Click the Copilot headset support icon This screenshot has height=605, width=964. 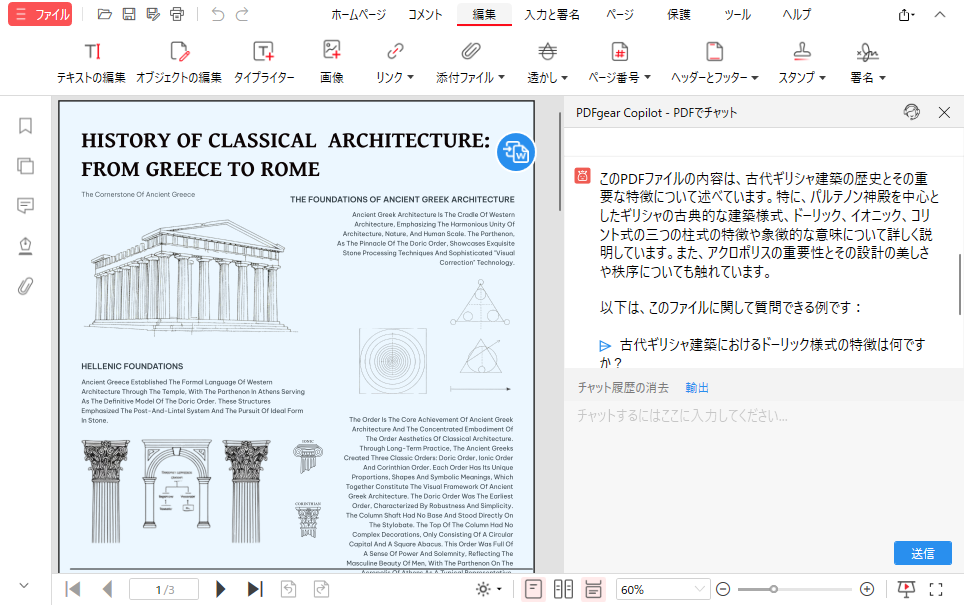point(912,112)
